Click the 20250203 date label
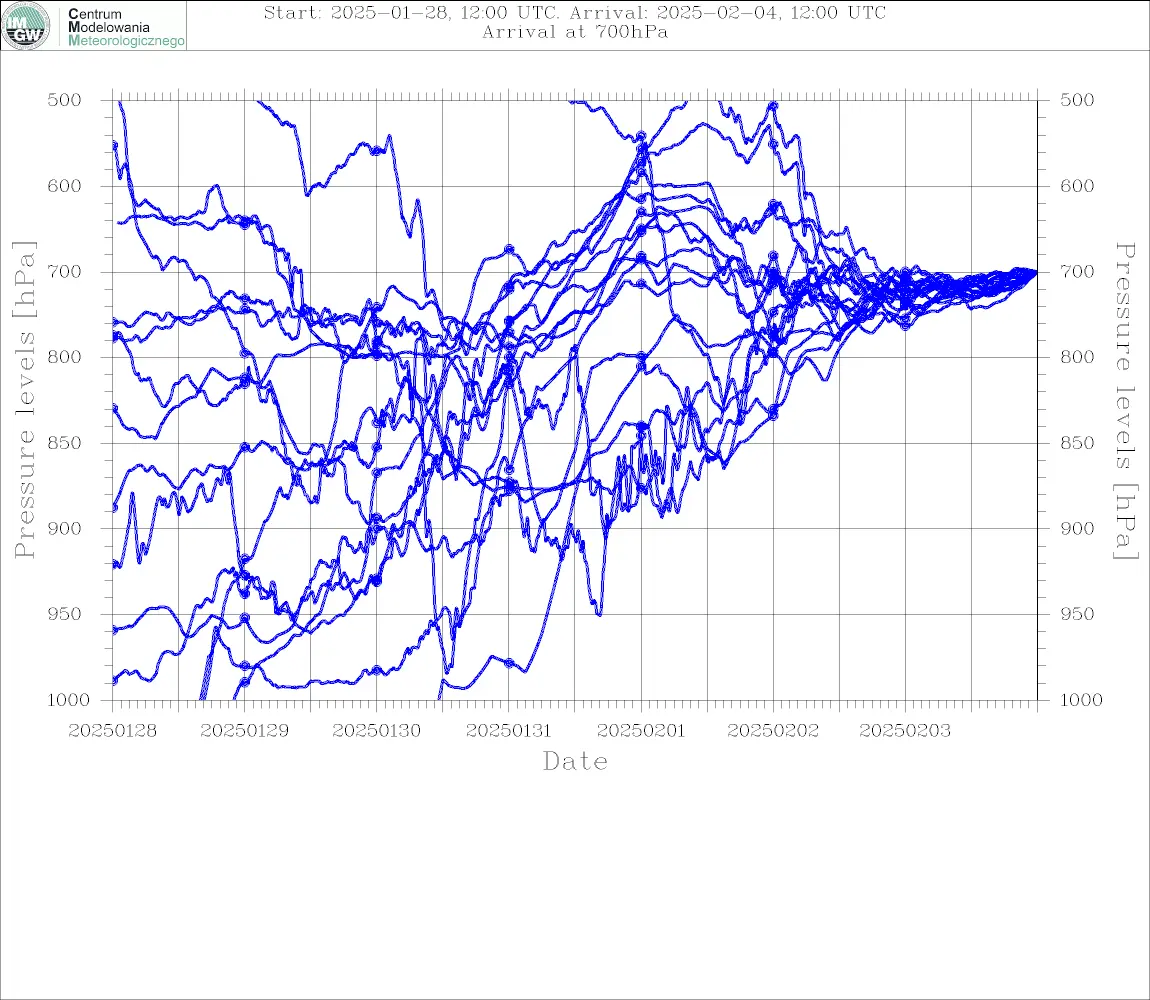Image resolution: width=1150 pixels, height=1000 pixels. (905, 731)
